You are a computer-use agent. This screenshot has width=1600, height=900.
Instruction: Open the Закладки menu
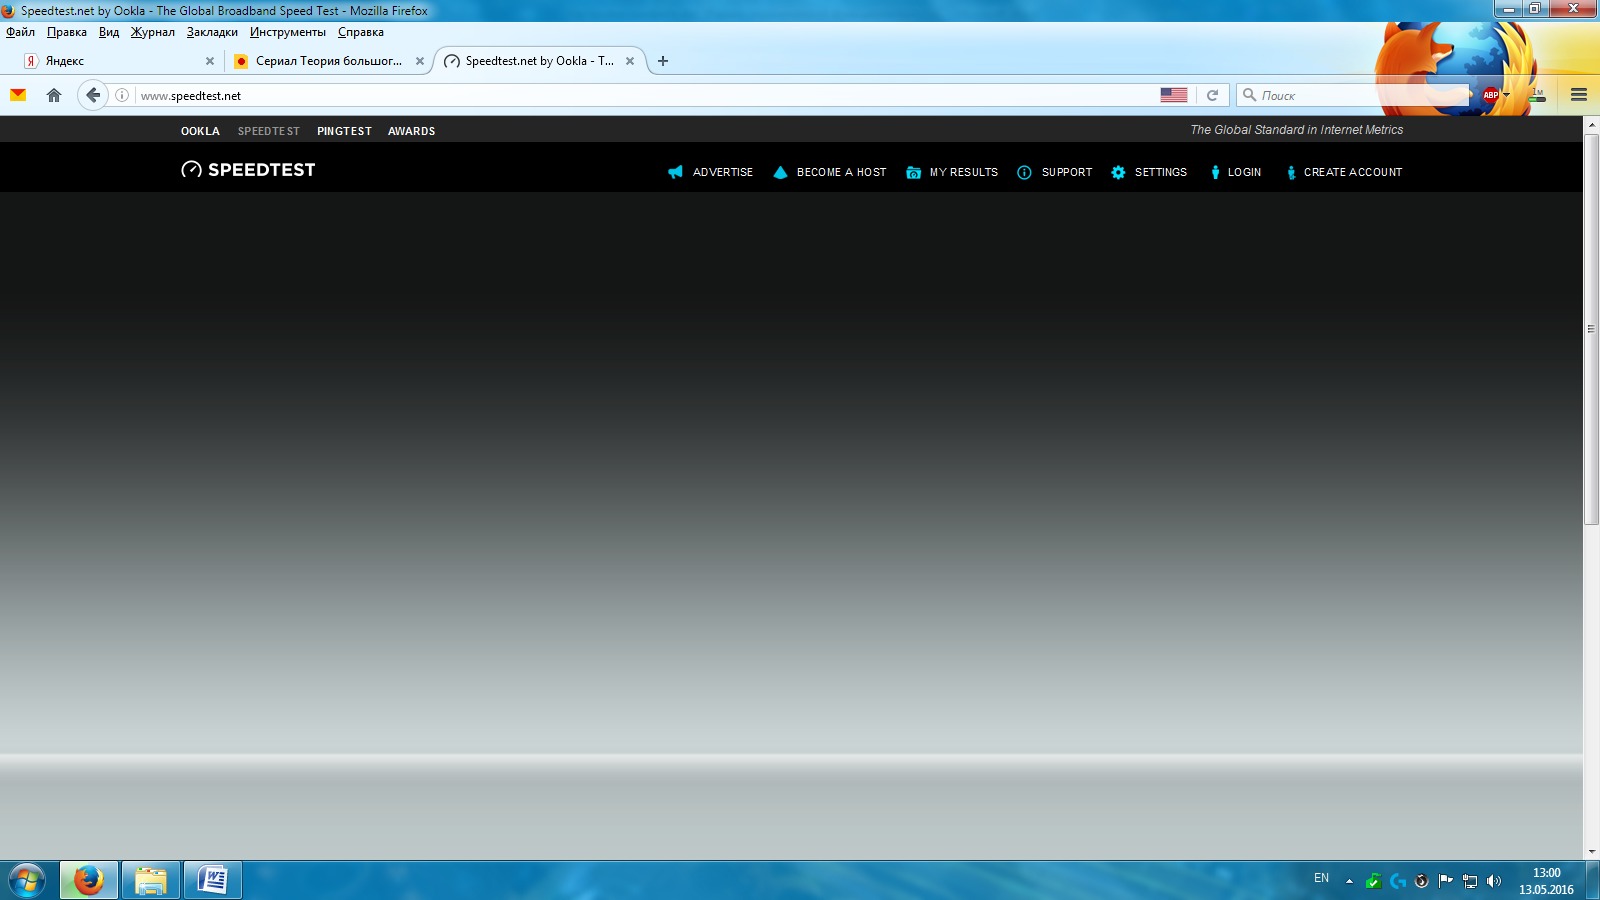point(212,32)
